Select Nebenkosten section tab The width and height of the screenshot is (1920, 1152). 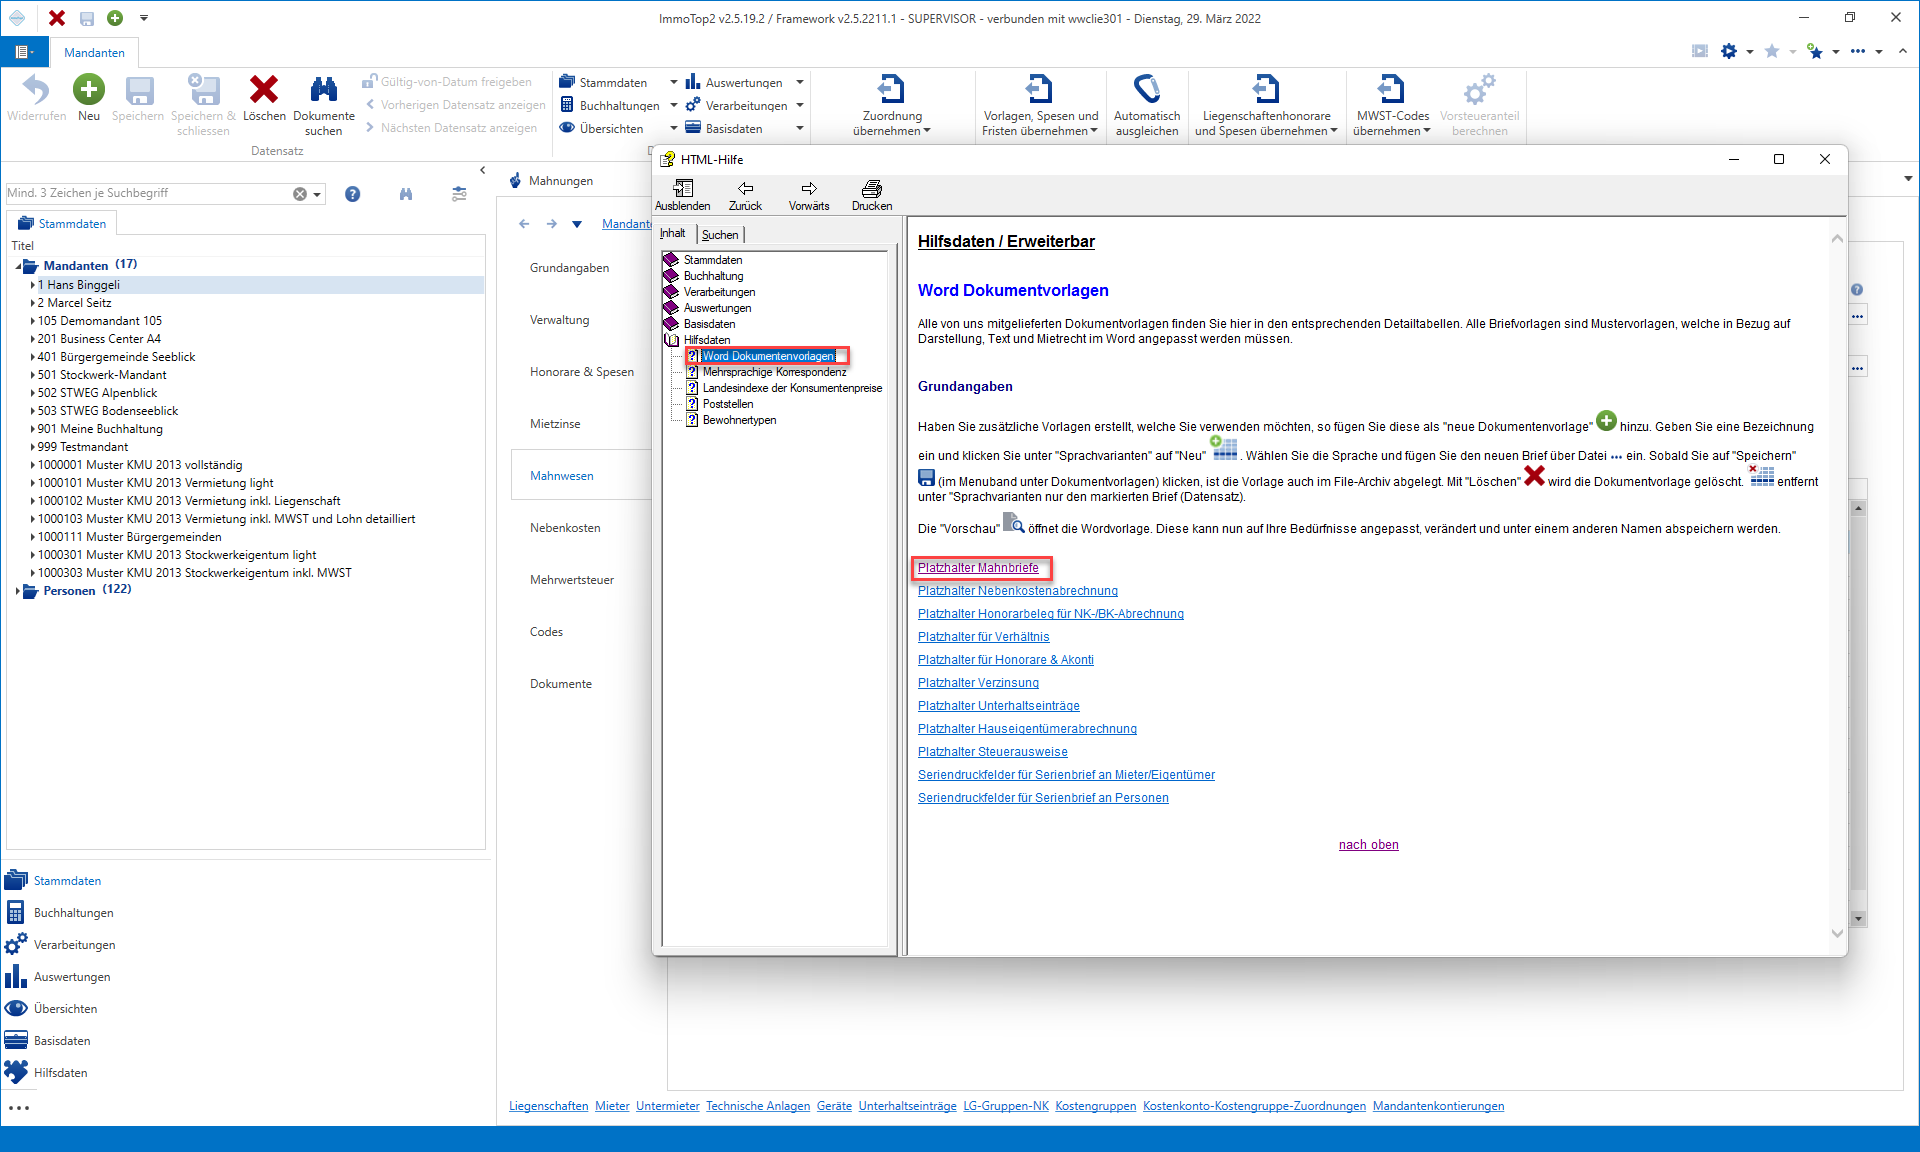(565, 528)
